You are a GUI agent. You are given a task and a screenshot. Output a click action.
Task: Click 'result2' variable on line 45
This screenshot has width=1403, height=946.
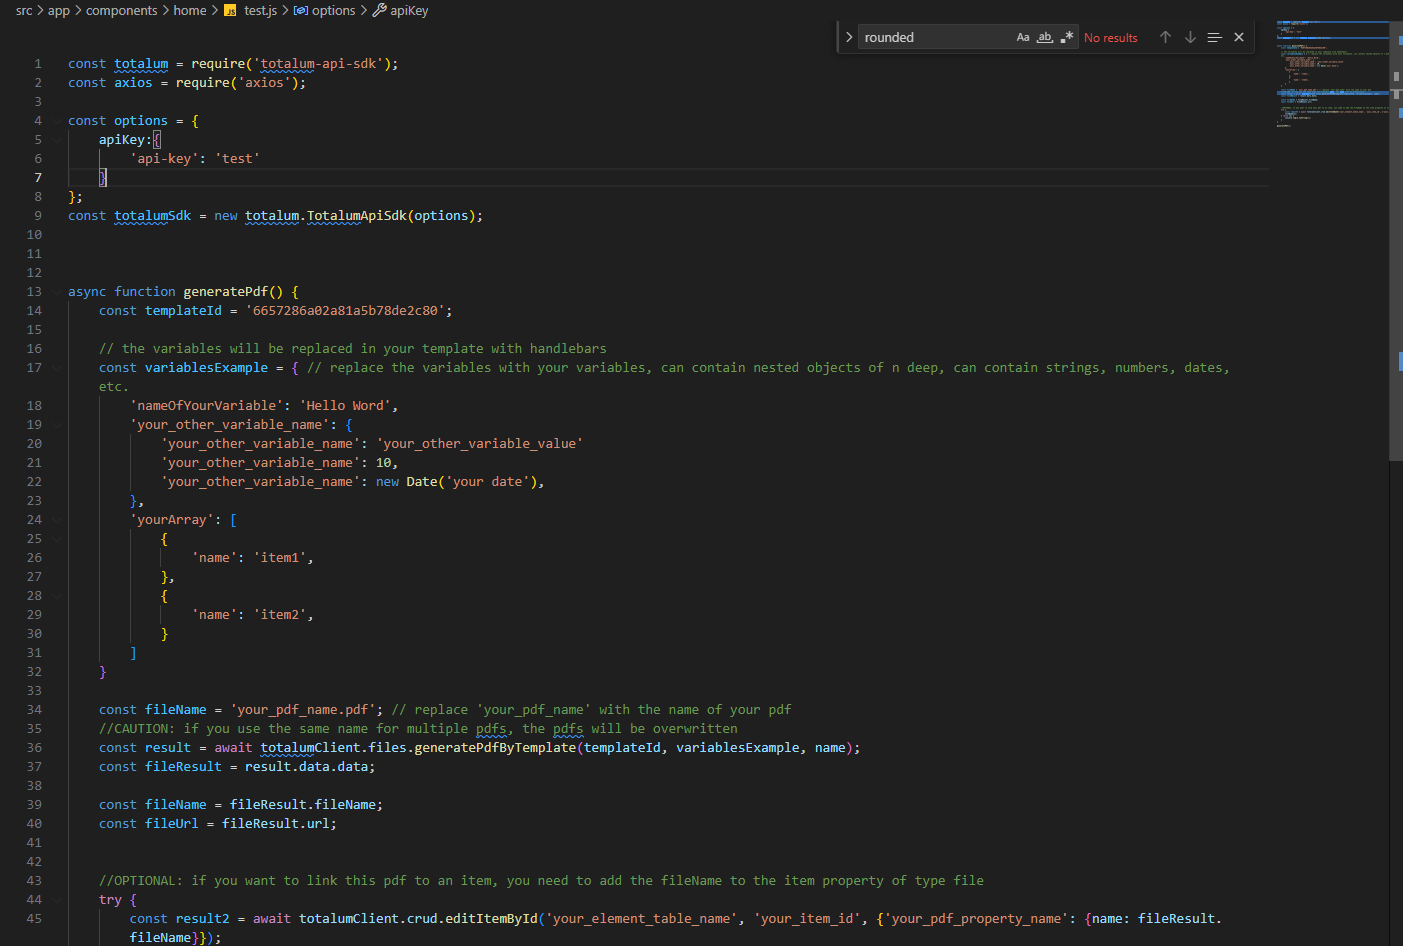(x=202, y=919)
